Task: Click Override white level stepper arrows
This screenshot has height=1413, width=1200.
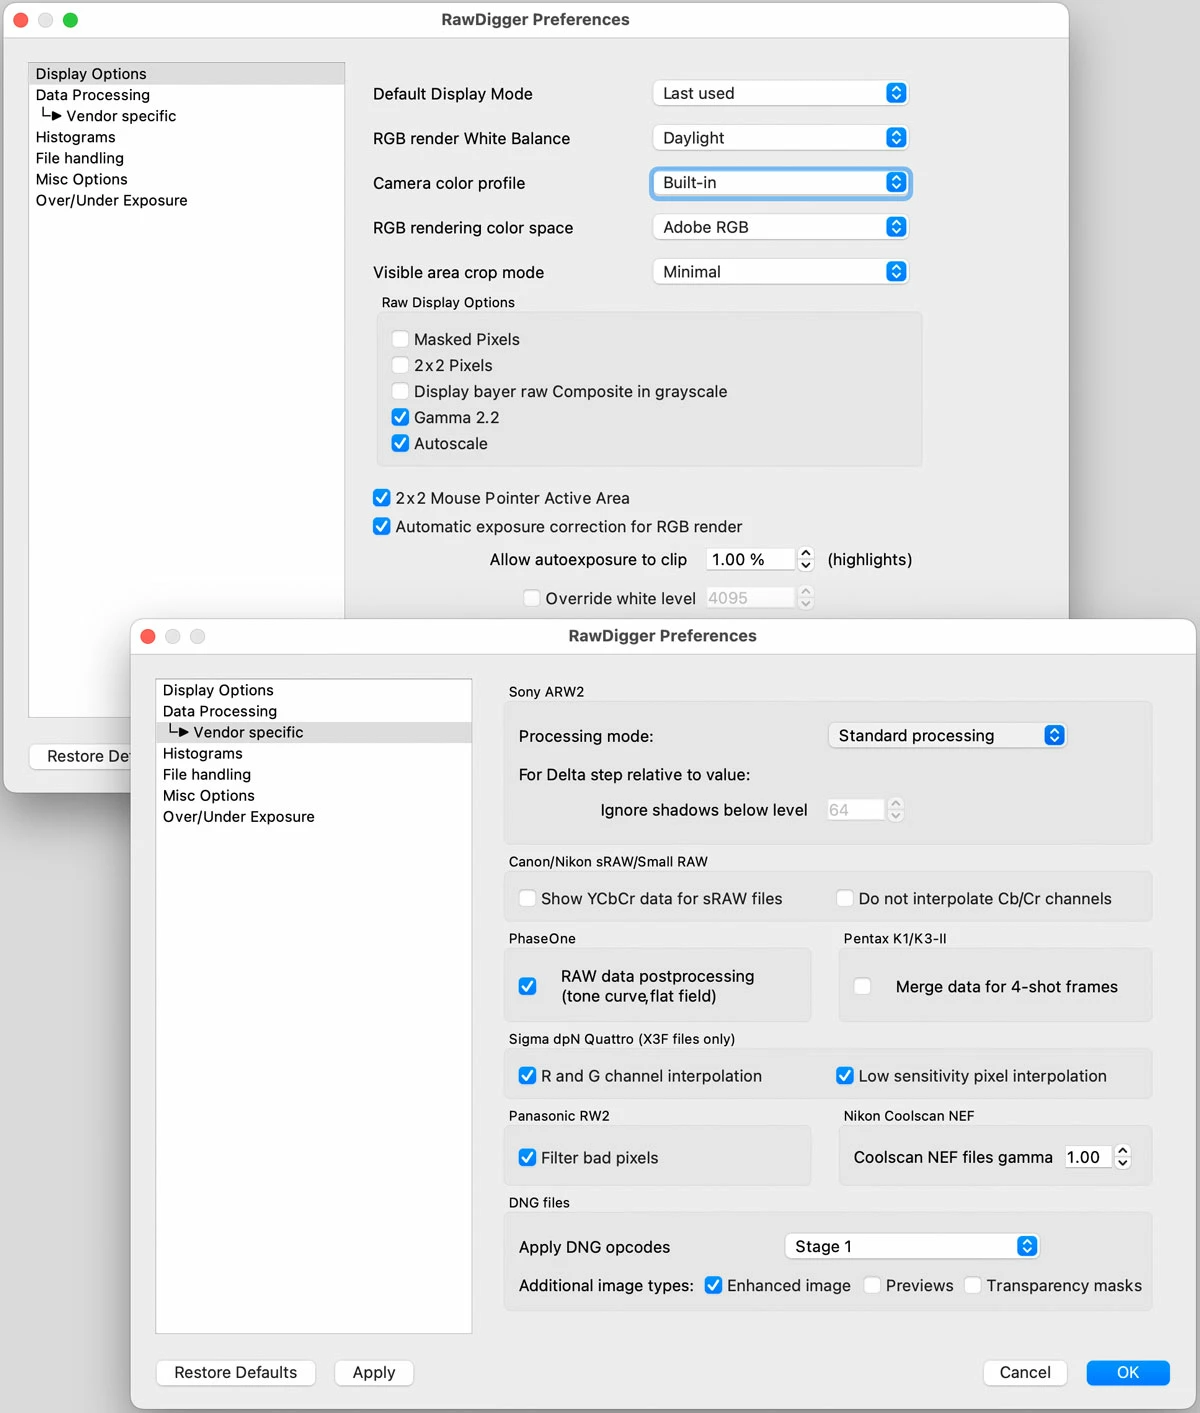Action: [x=806, y=598]
